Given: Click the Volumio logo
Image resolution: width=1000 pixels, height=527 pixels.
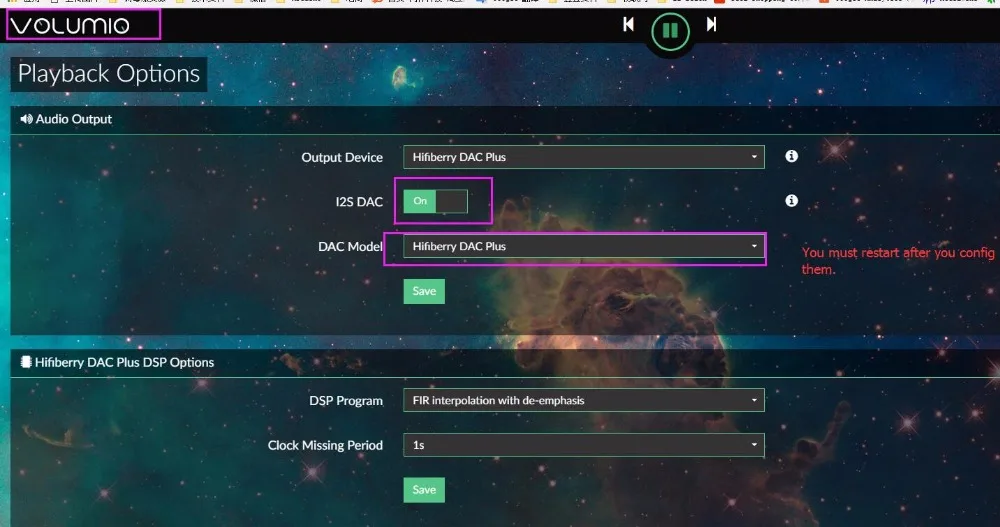Looking at the screenshot, I should point(70,26).
